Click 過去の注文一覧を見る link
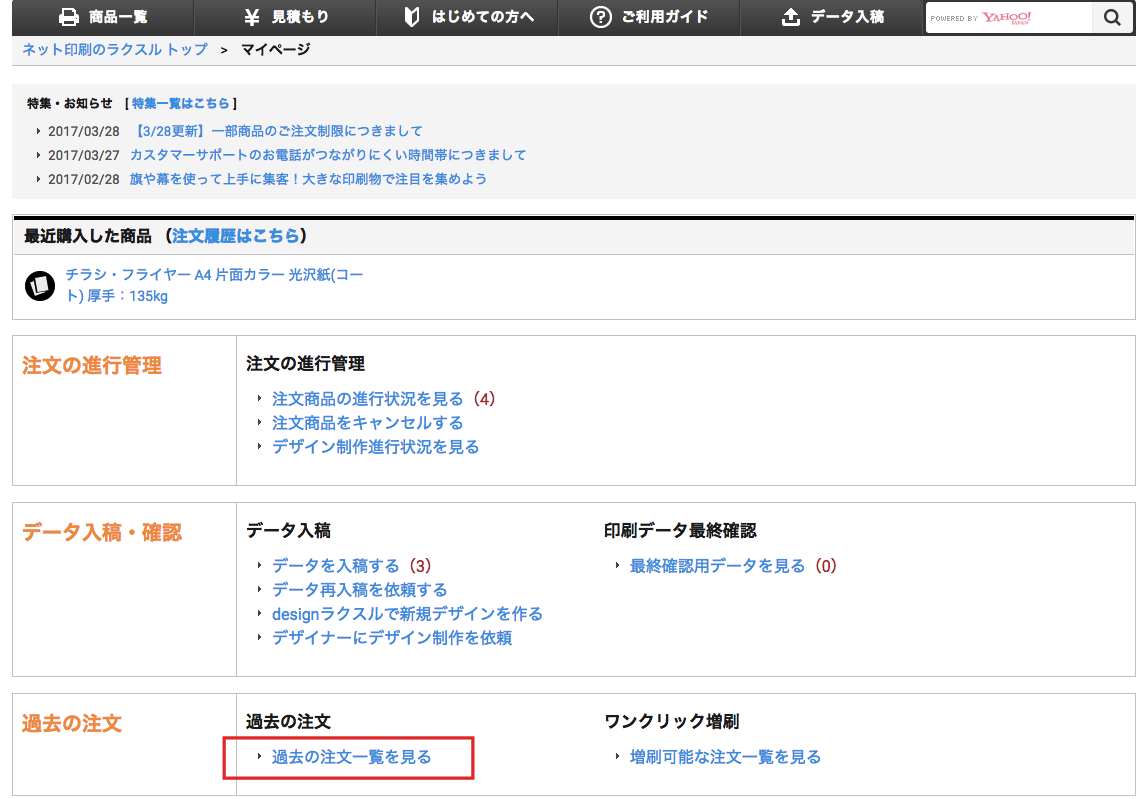Image resolution: width=1148 pixels, height=799 pixels. (x=351, y=757)
